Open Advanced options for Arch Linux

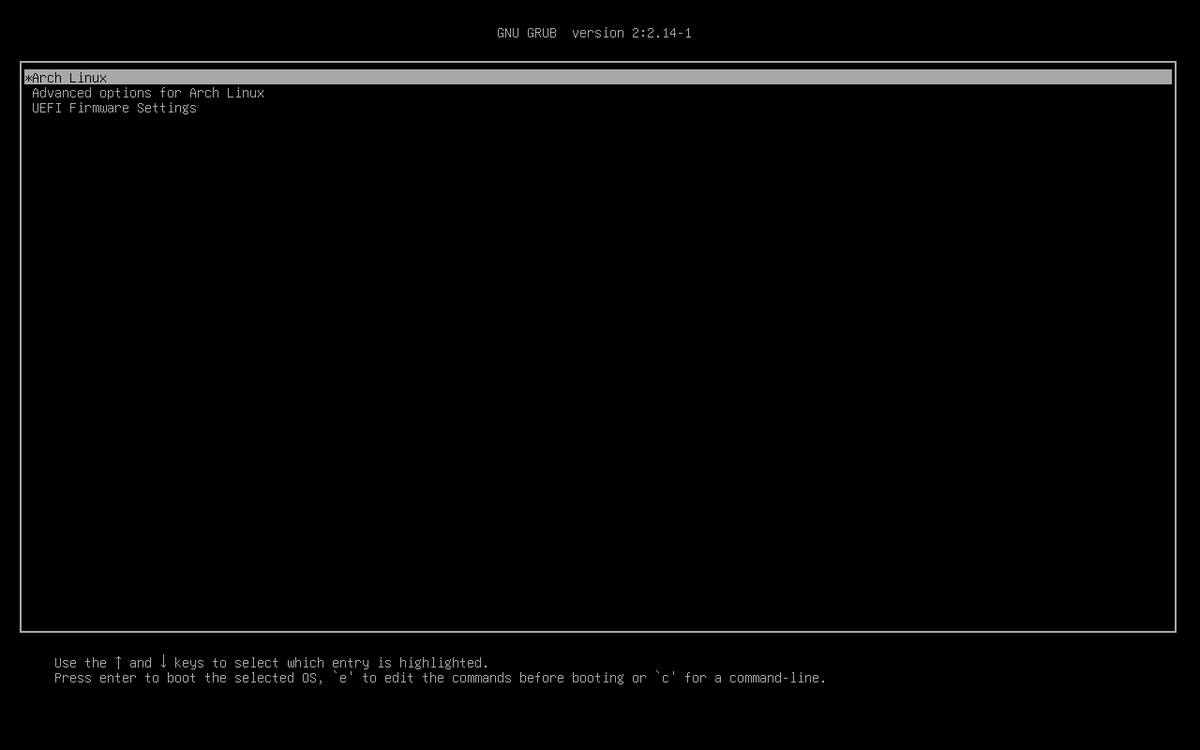click(148, 93)
